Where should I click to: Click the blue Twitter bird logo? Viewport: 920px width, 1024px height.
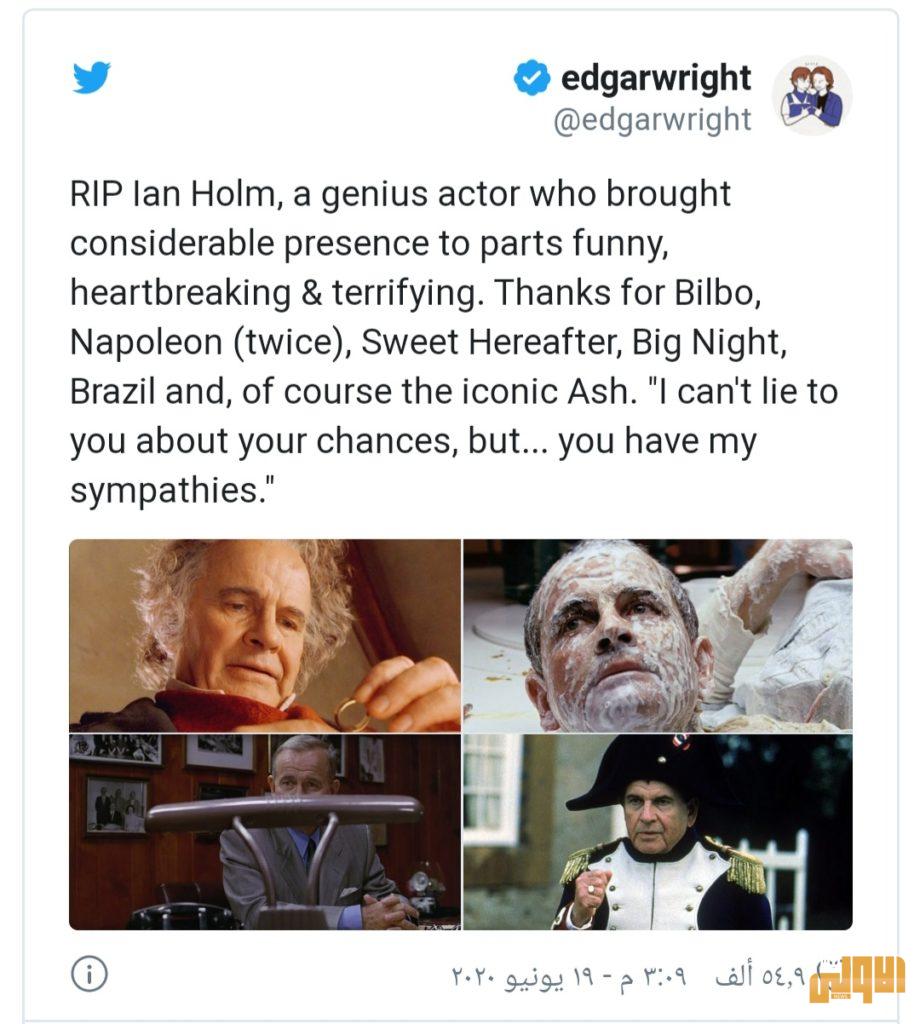click(x=91, y=78)
